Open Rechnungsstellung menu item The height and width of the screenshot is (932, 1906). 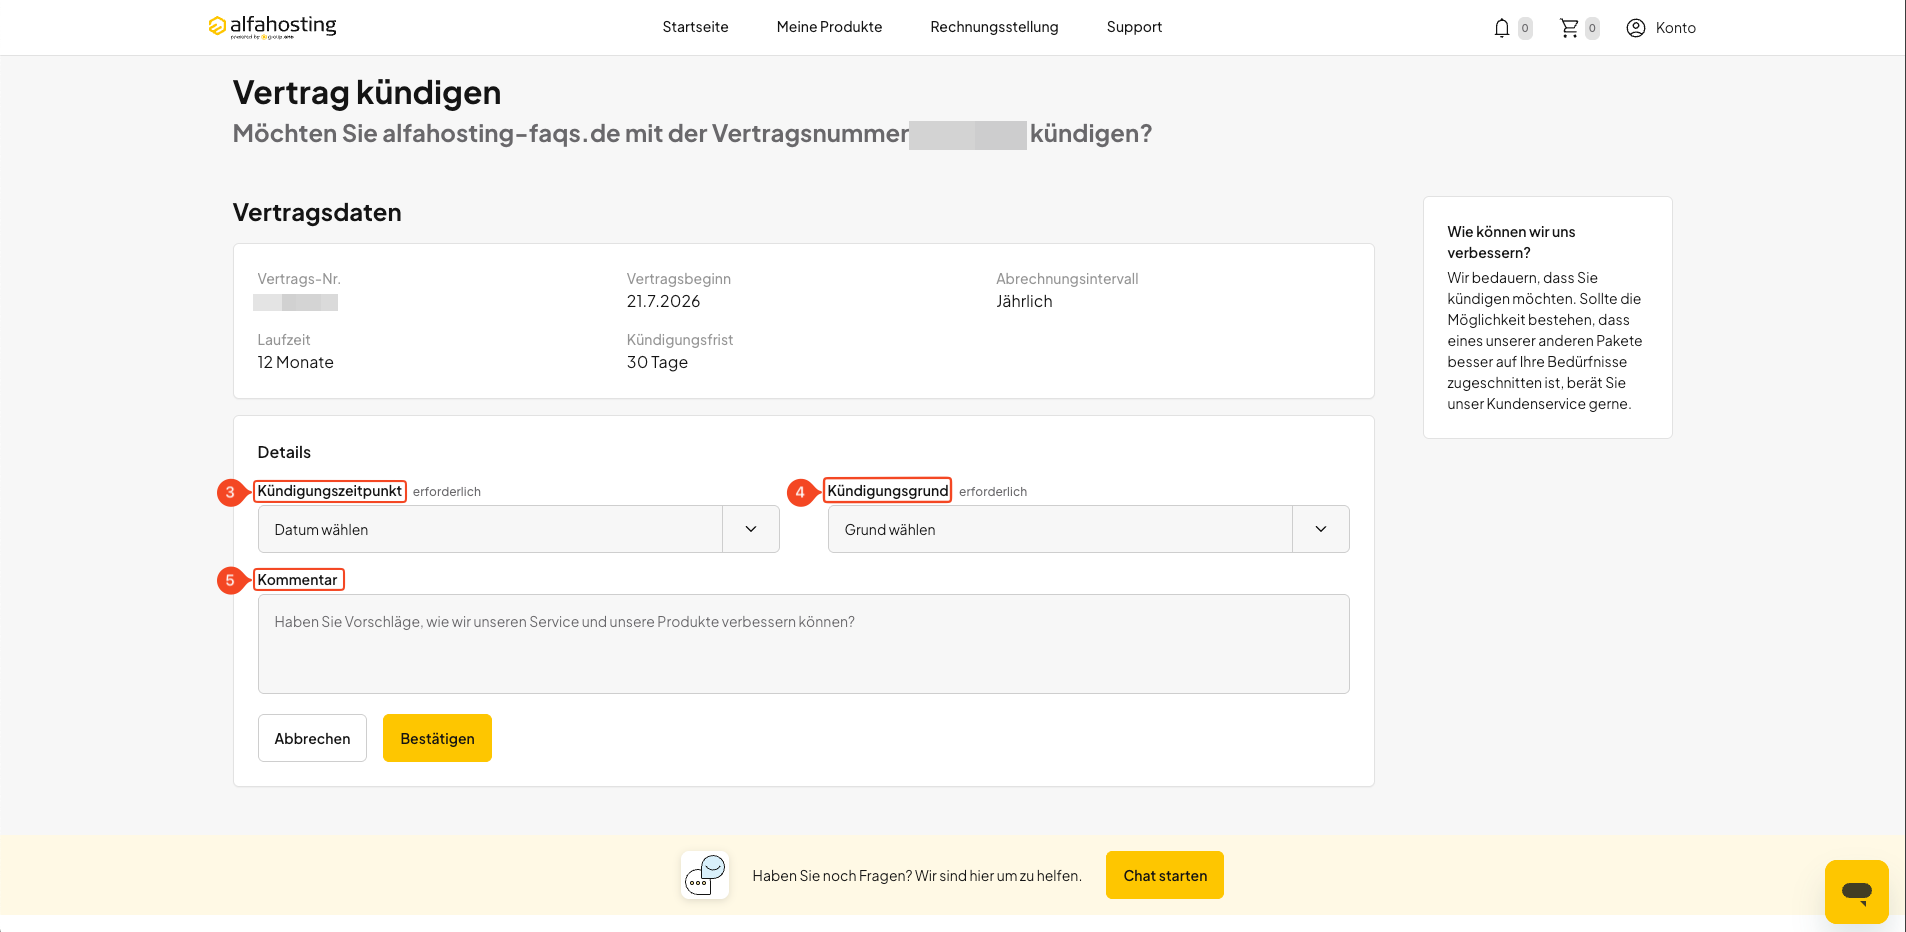click(994, 27)
